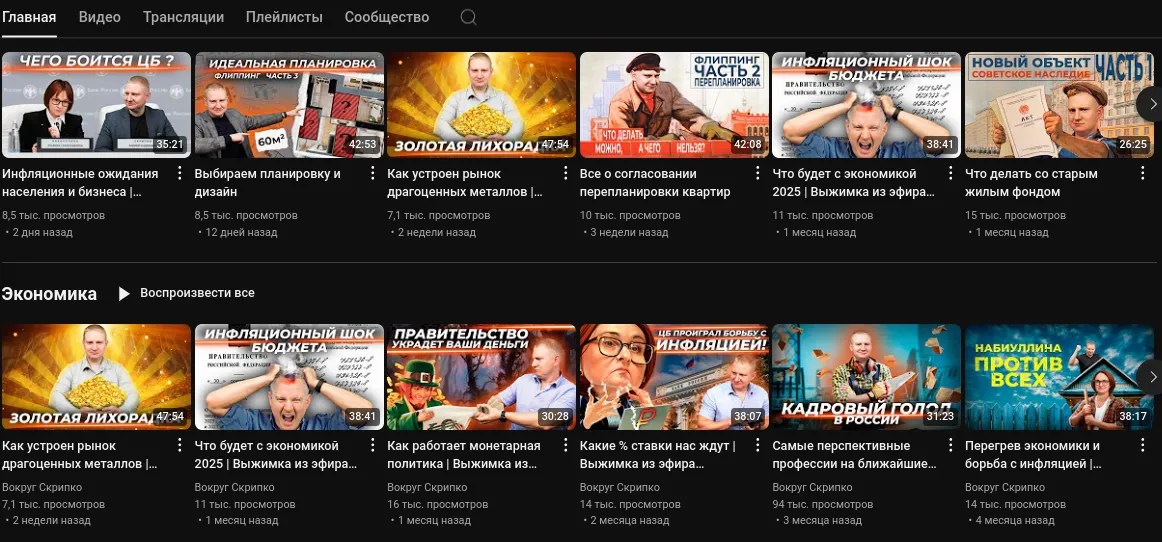The height and width of the screenshot is (542, 1162).
Task: Open three-dot menu for "Выбираем планировку и дизайн"
Action: coord(371,173)
